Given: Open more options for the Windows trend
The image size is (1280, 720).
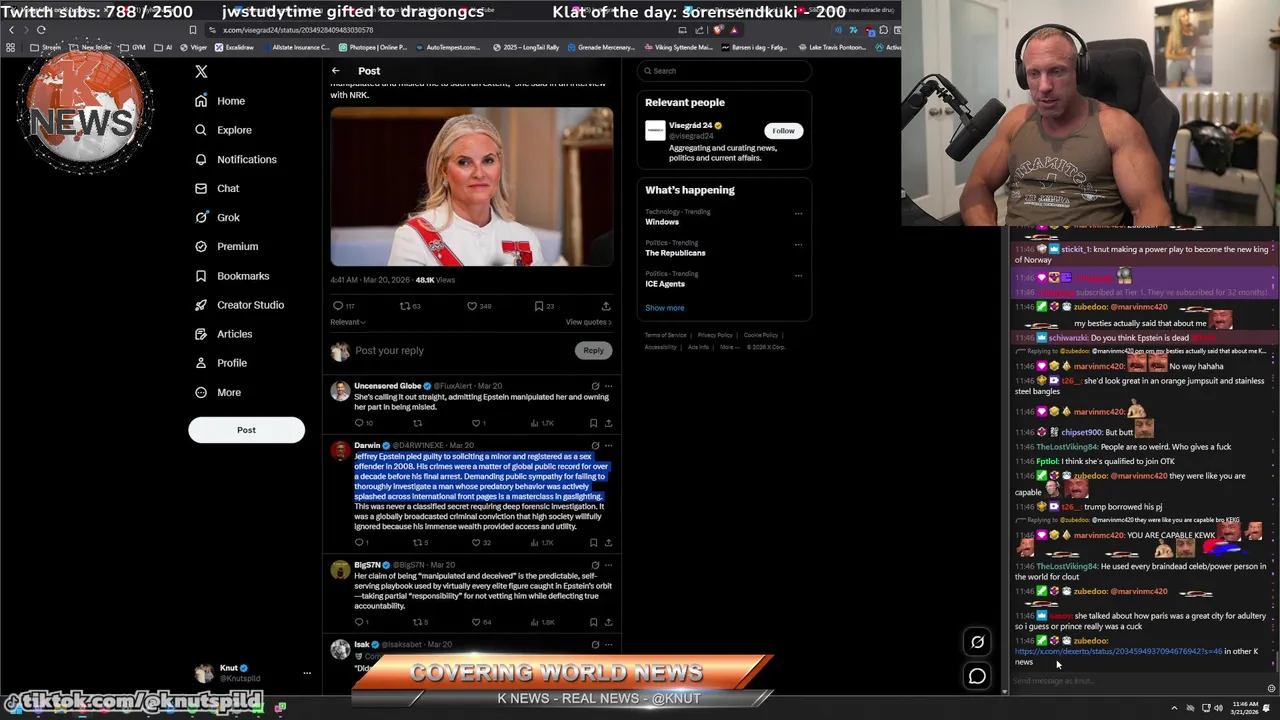Looking at the screenshot, I should pos(798,213).
